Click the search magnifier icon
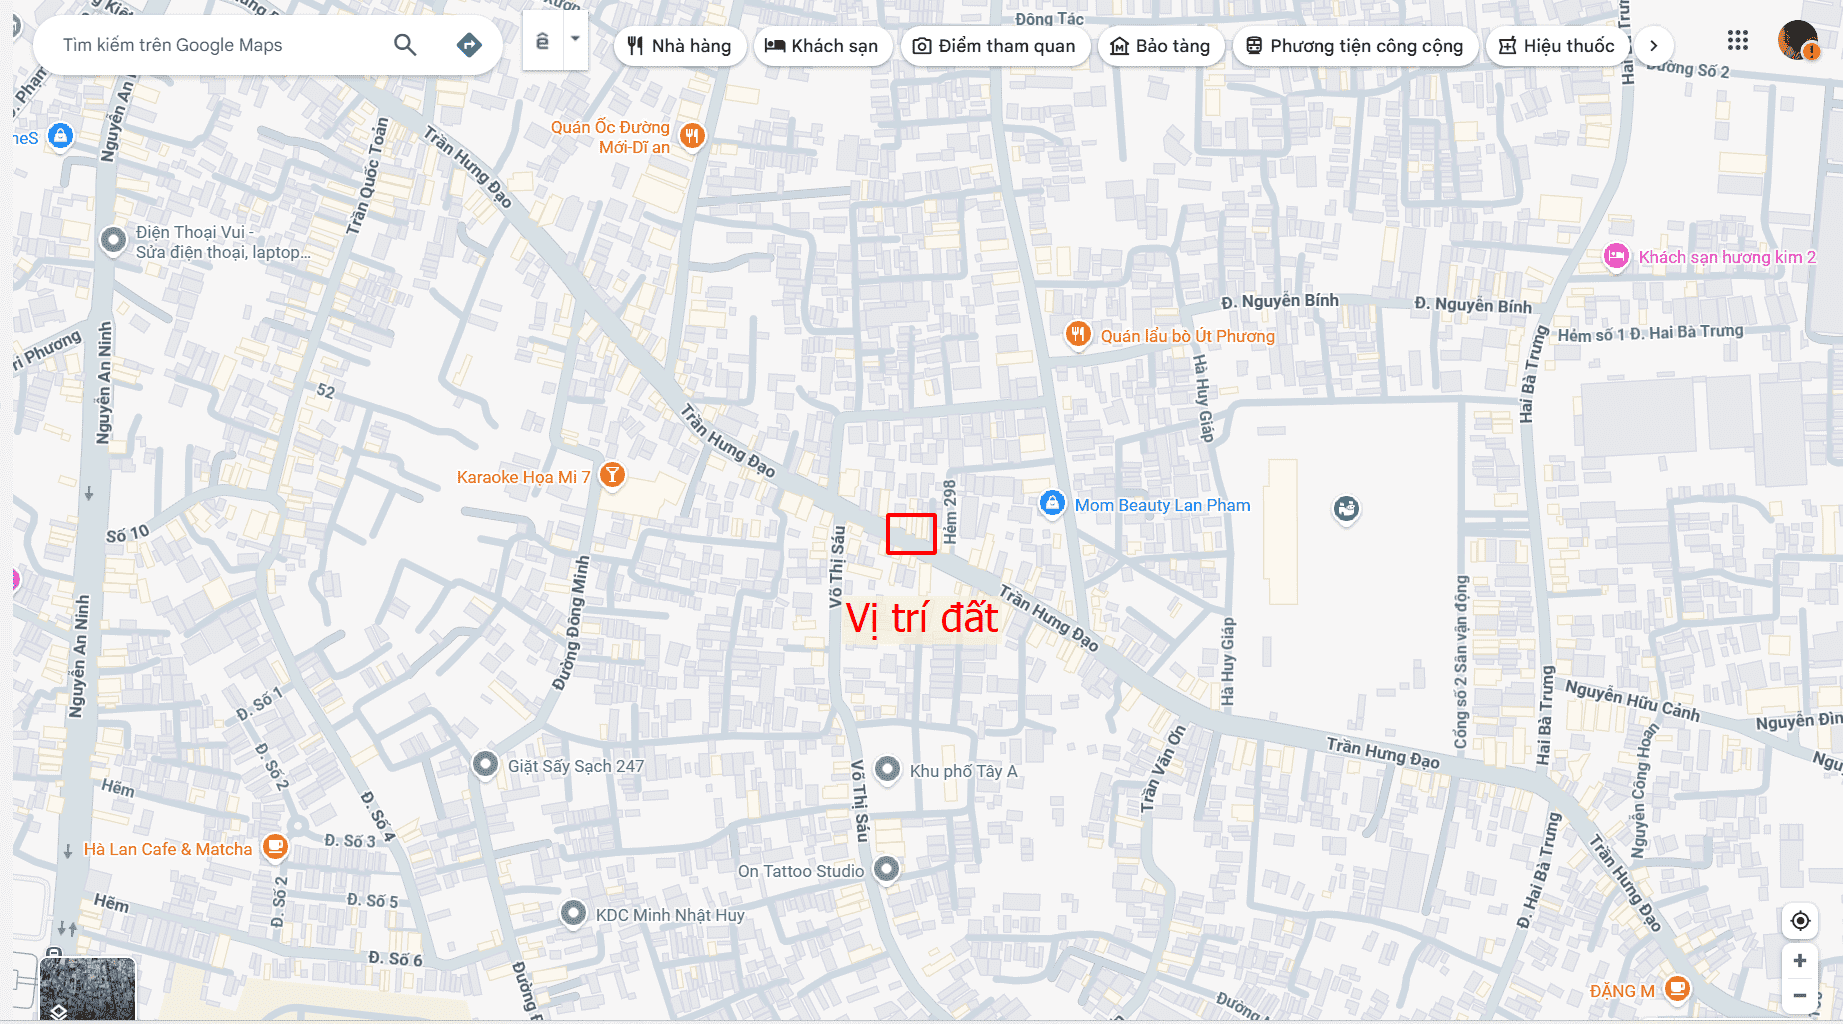This screenshot has width=1843, height=1024. click(405, 45)
